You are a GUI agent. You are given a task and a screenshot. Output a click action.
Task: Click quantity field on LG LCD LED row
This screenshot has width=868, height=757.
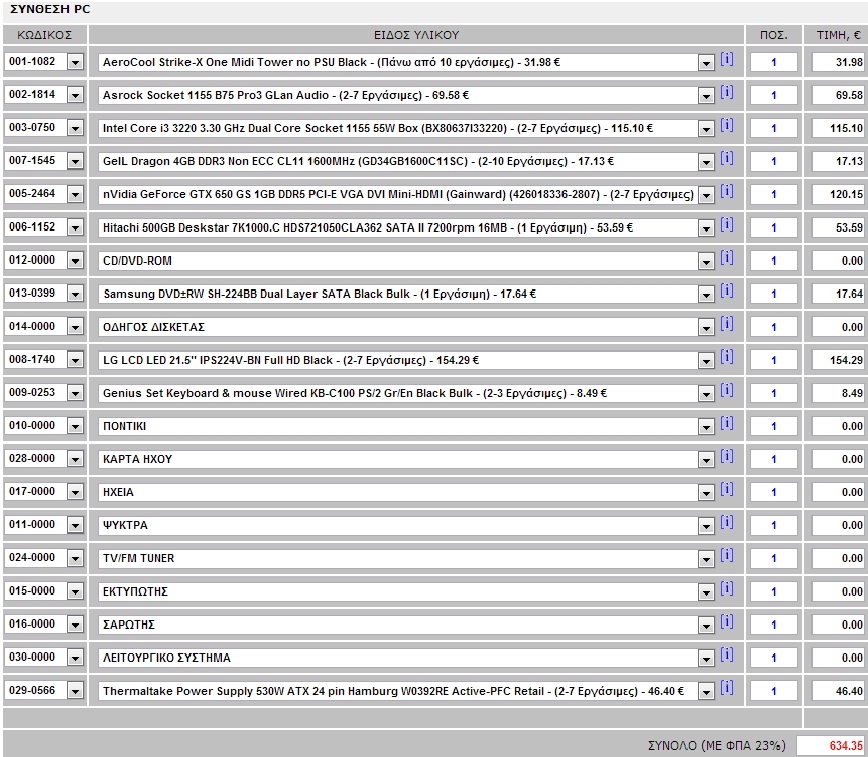tap(774, 360)
